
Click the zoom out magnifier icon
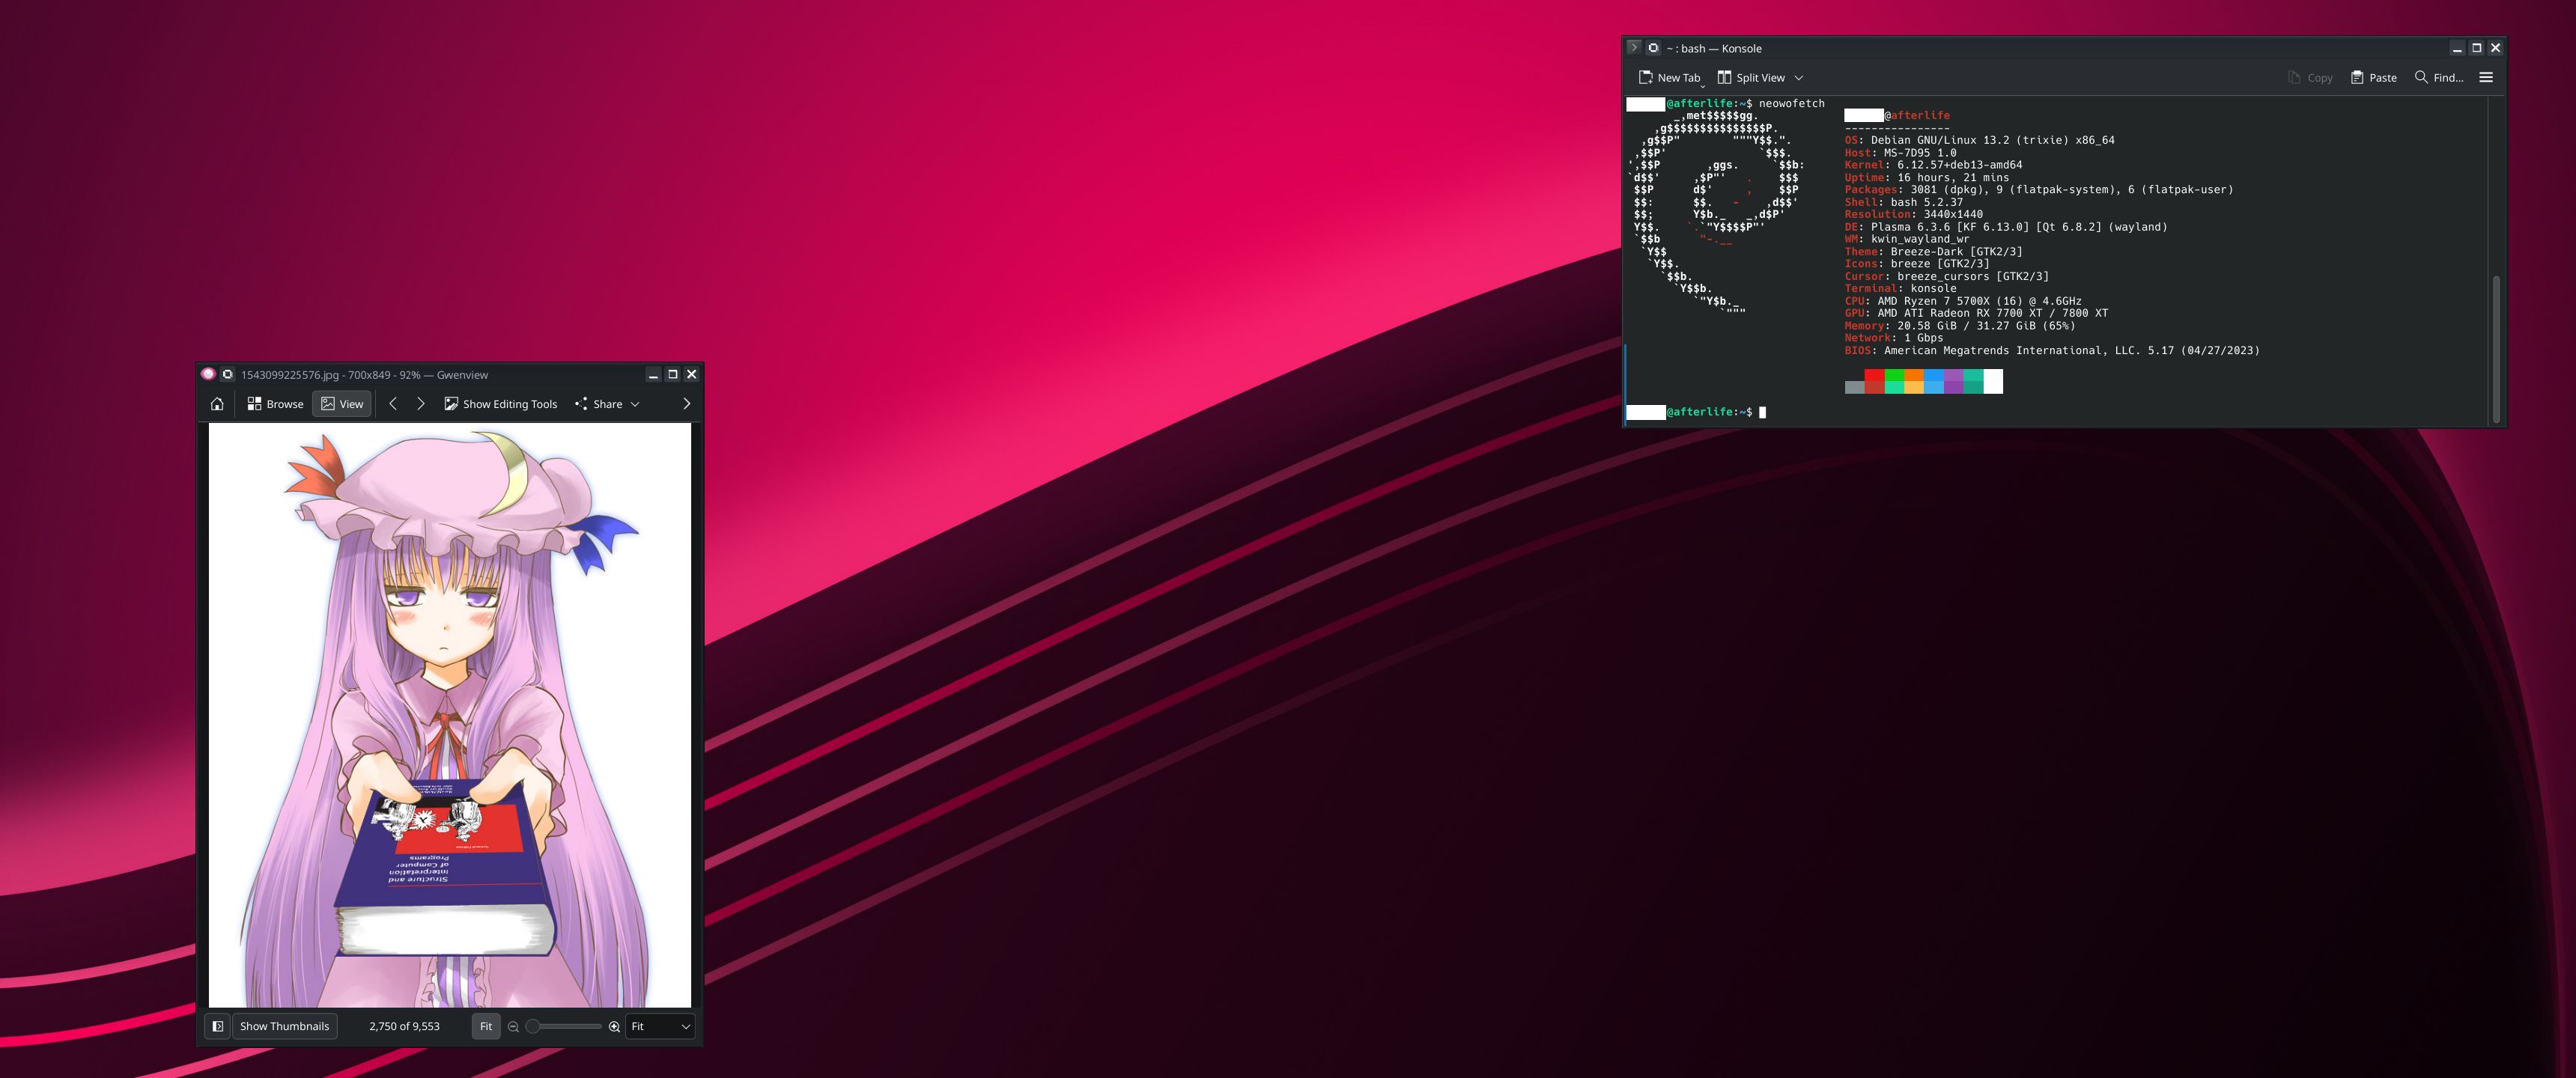513,1026
